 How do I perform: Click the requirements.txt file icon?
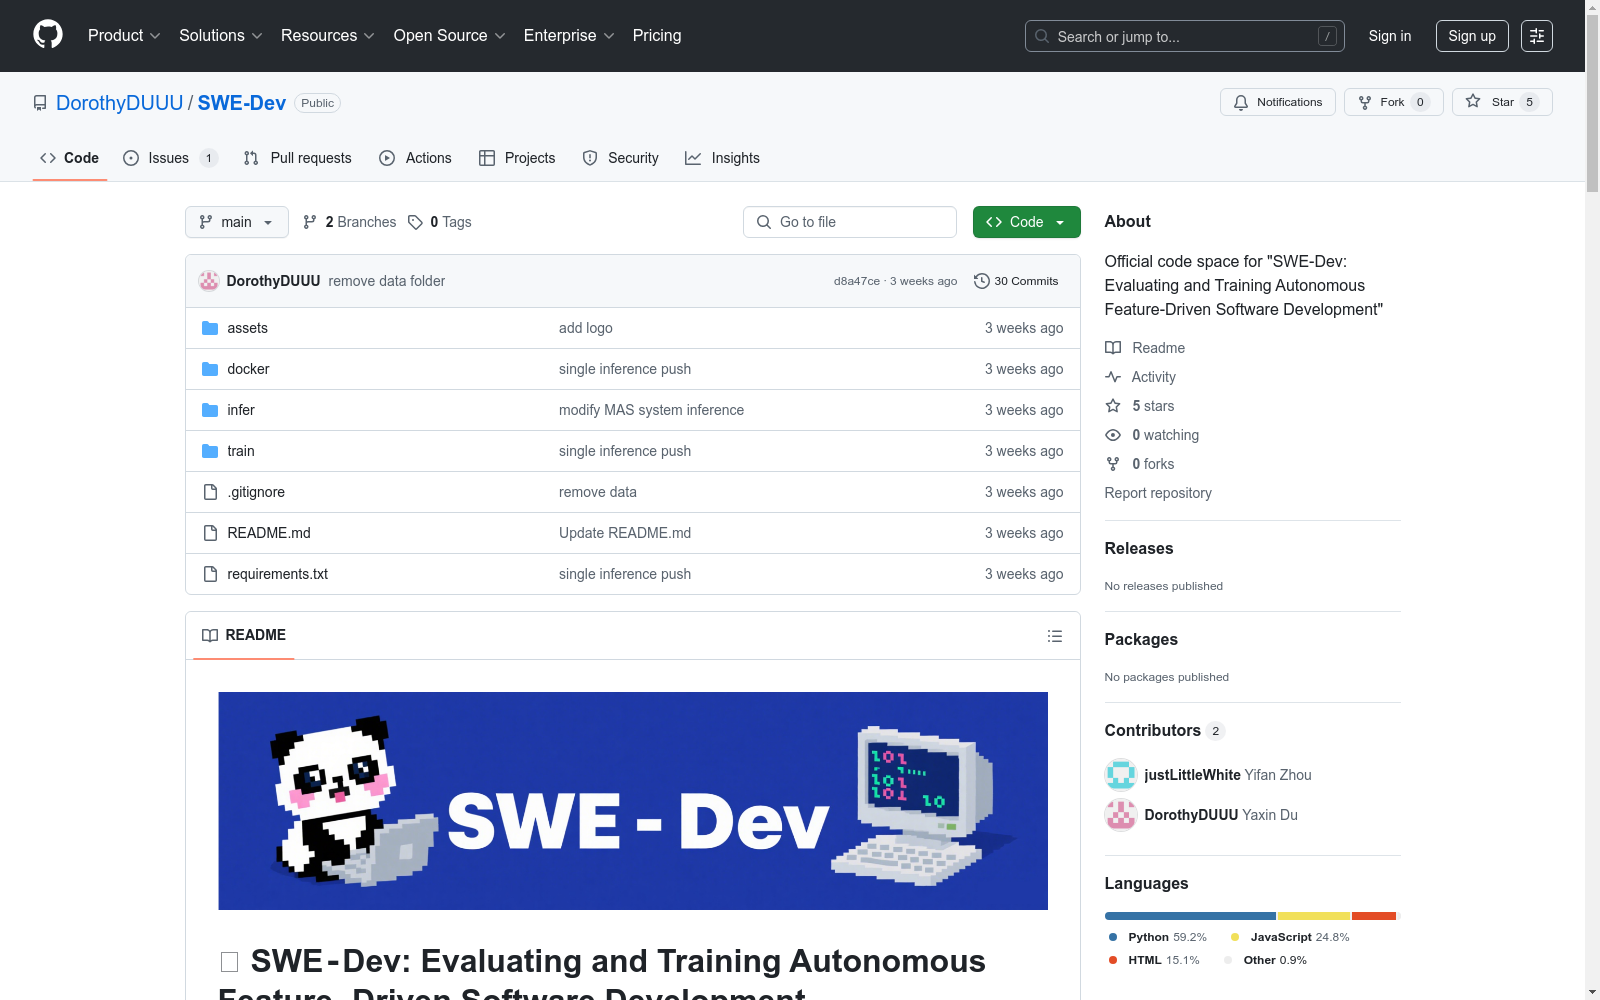[x=210, y=574]
